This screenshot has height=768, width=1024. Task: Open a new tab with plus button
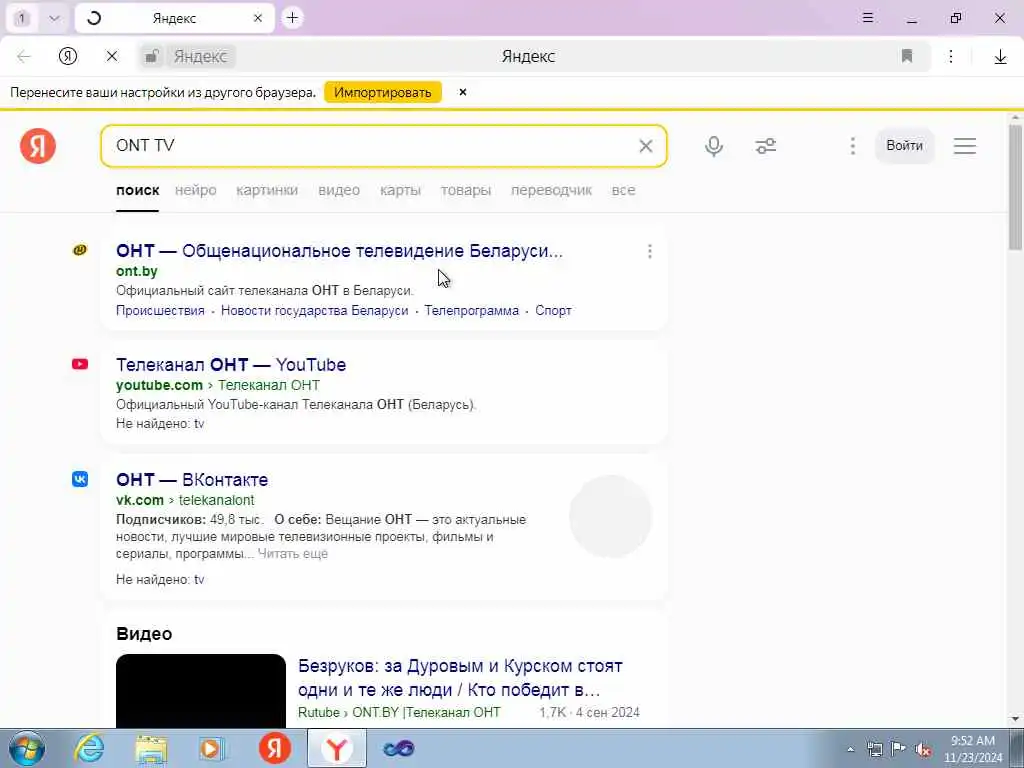293,18
